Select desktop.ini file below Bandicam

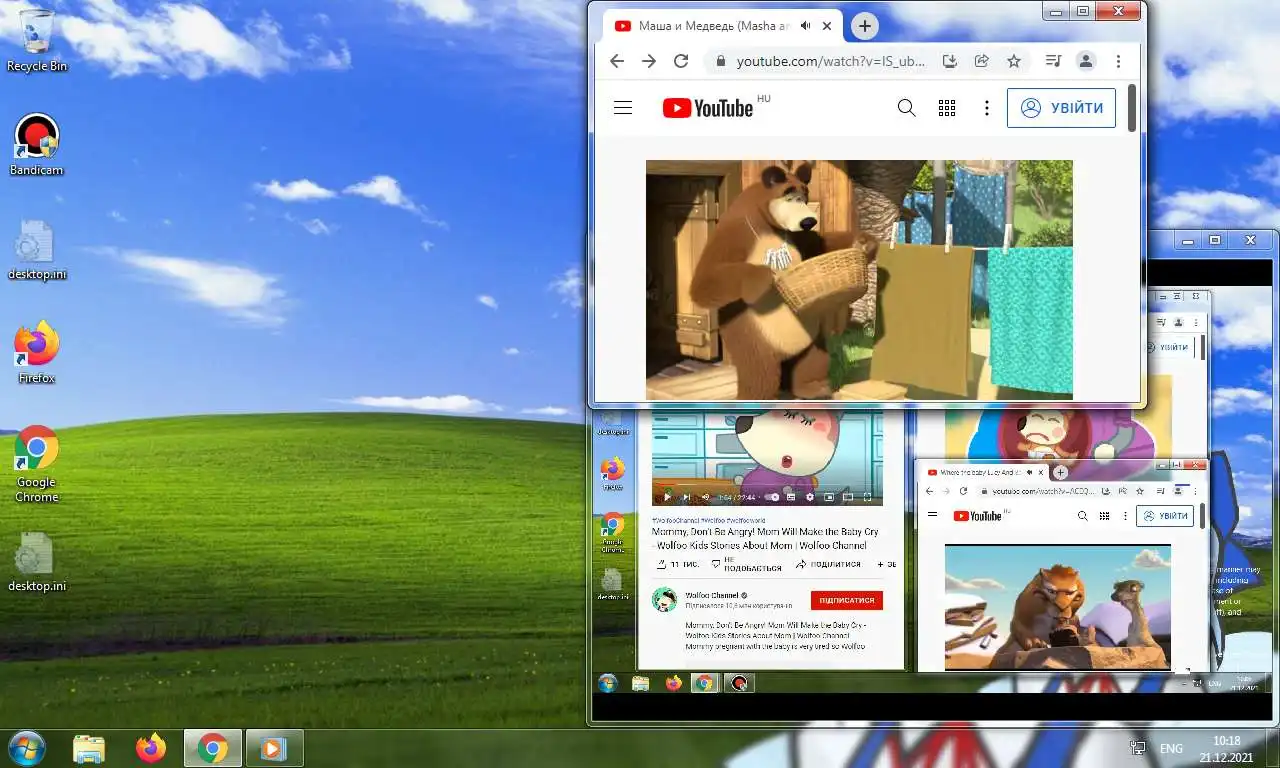[x=37, y=250]
